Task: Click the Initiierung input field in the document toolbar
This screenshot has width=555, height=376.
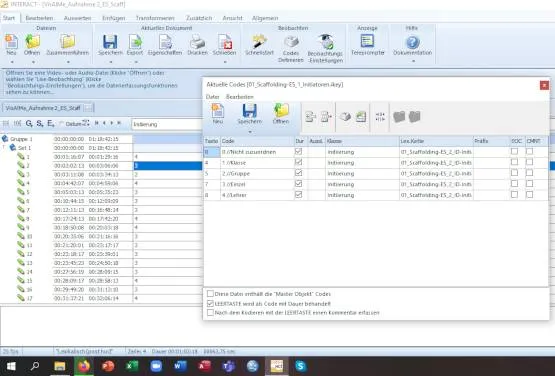Action: point(167,124)
